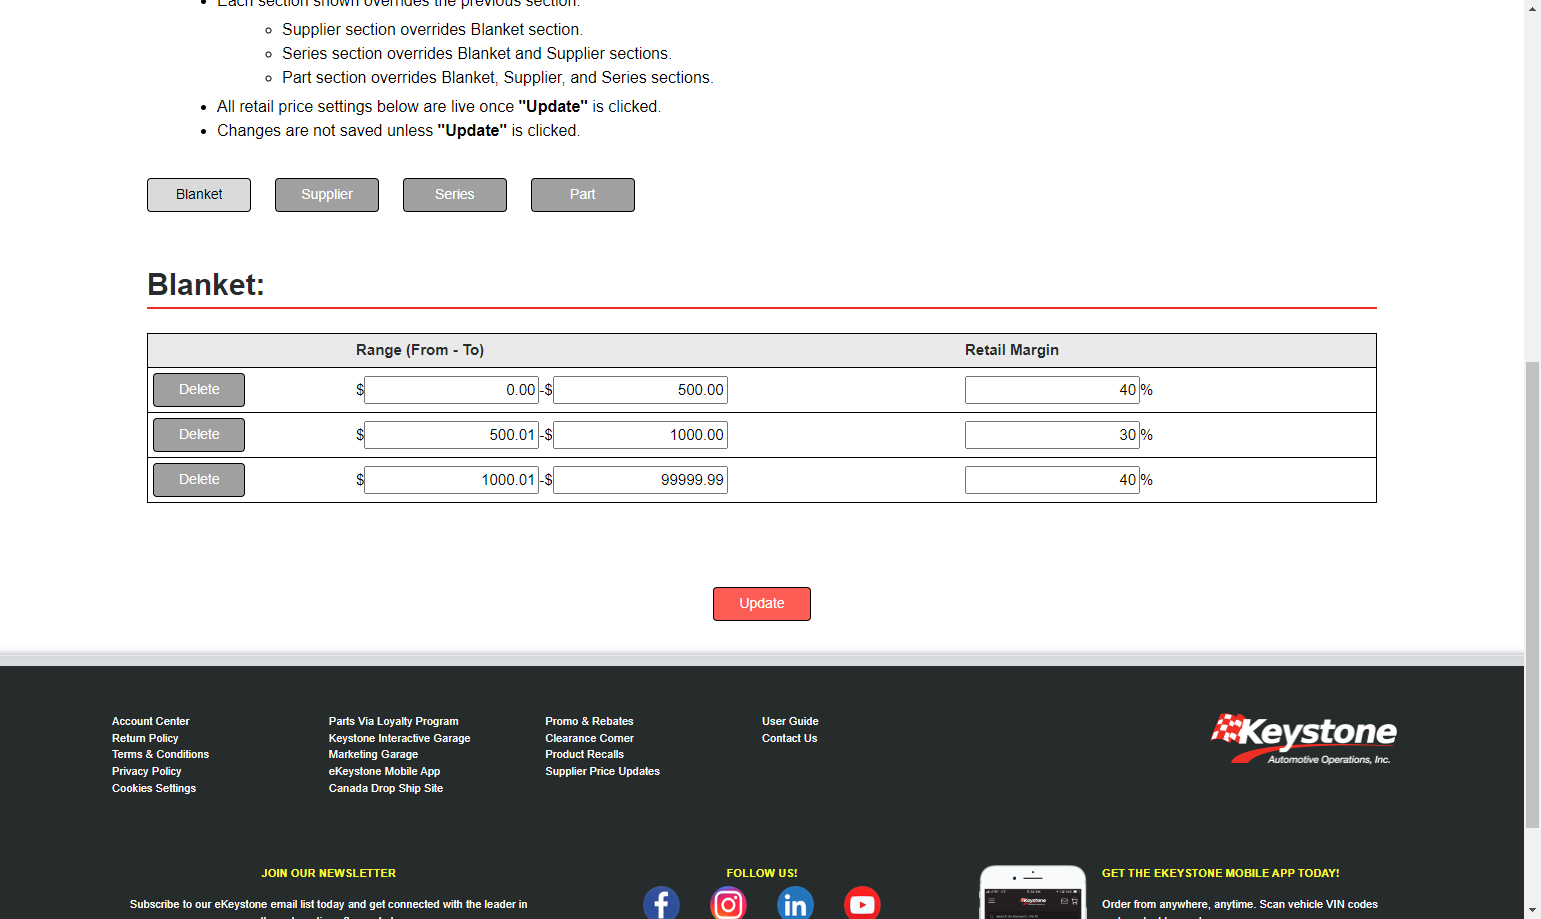Open the Privacy Policy link
Screen dimensions: 1541x919
(147, 771)
